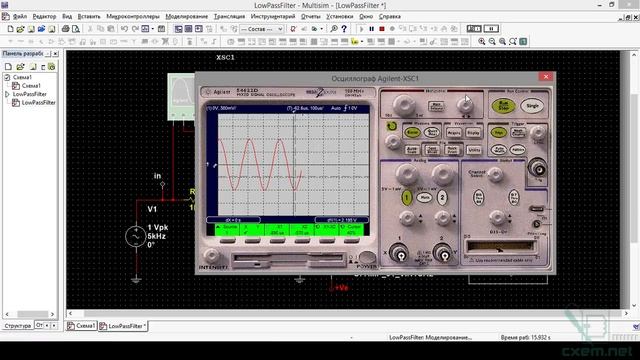The width and height of the screenshot is (640, 360).
Task: Click the New file icon in the toolbar
Action: [x=11, y=29]
